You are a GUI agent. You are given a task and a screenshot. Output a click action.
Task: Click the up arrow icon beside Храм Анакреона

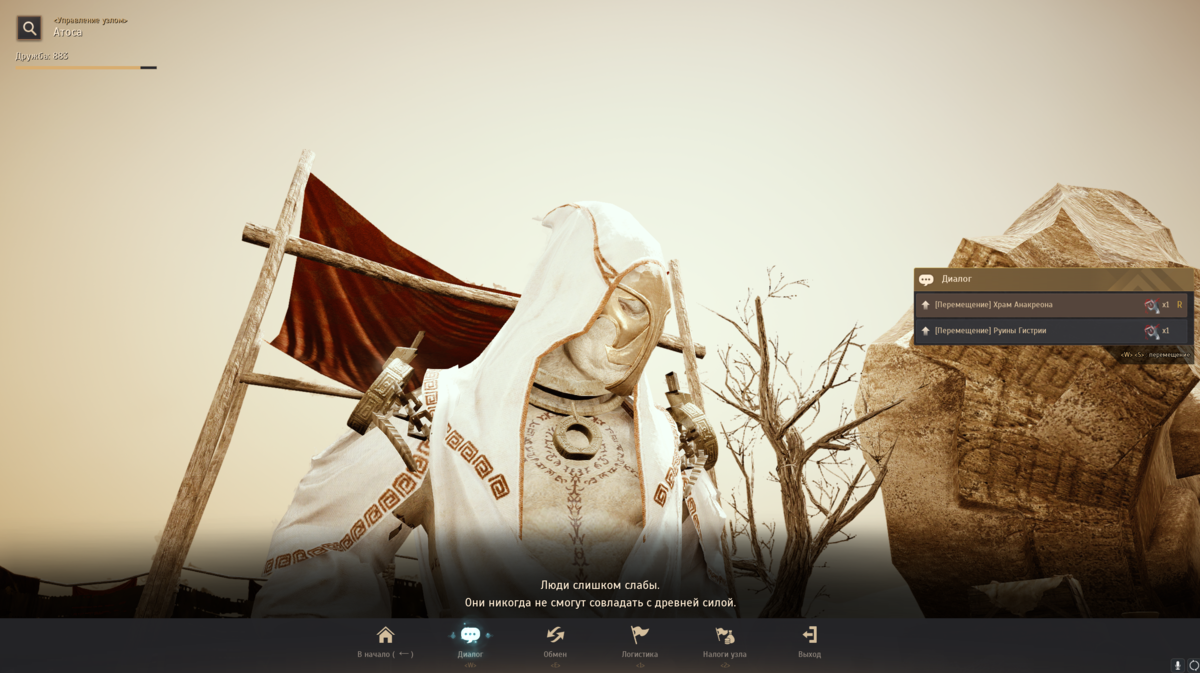coord(926,305)
